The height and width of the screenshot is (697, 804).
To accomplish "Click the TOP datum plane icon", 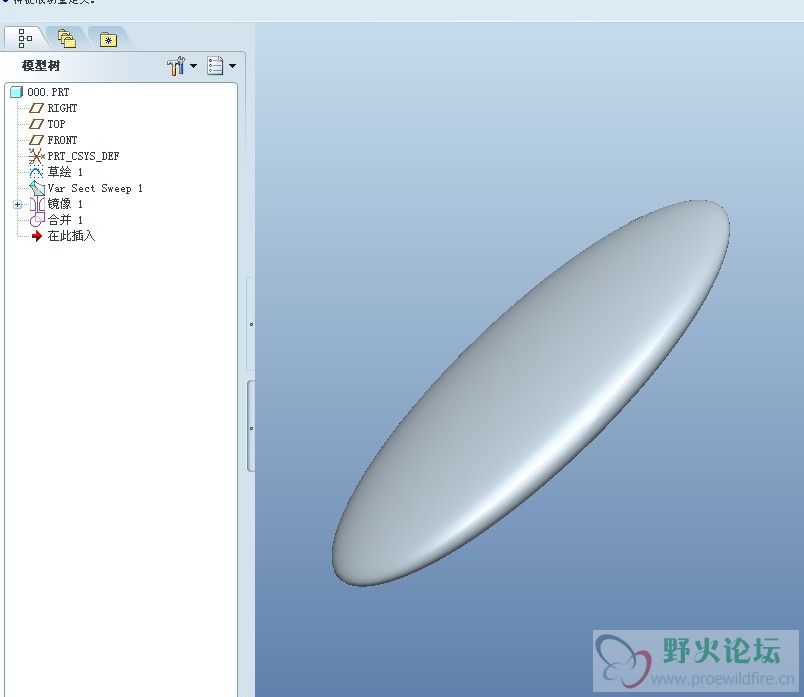I will click(36, 124).
